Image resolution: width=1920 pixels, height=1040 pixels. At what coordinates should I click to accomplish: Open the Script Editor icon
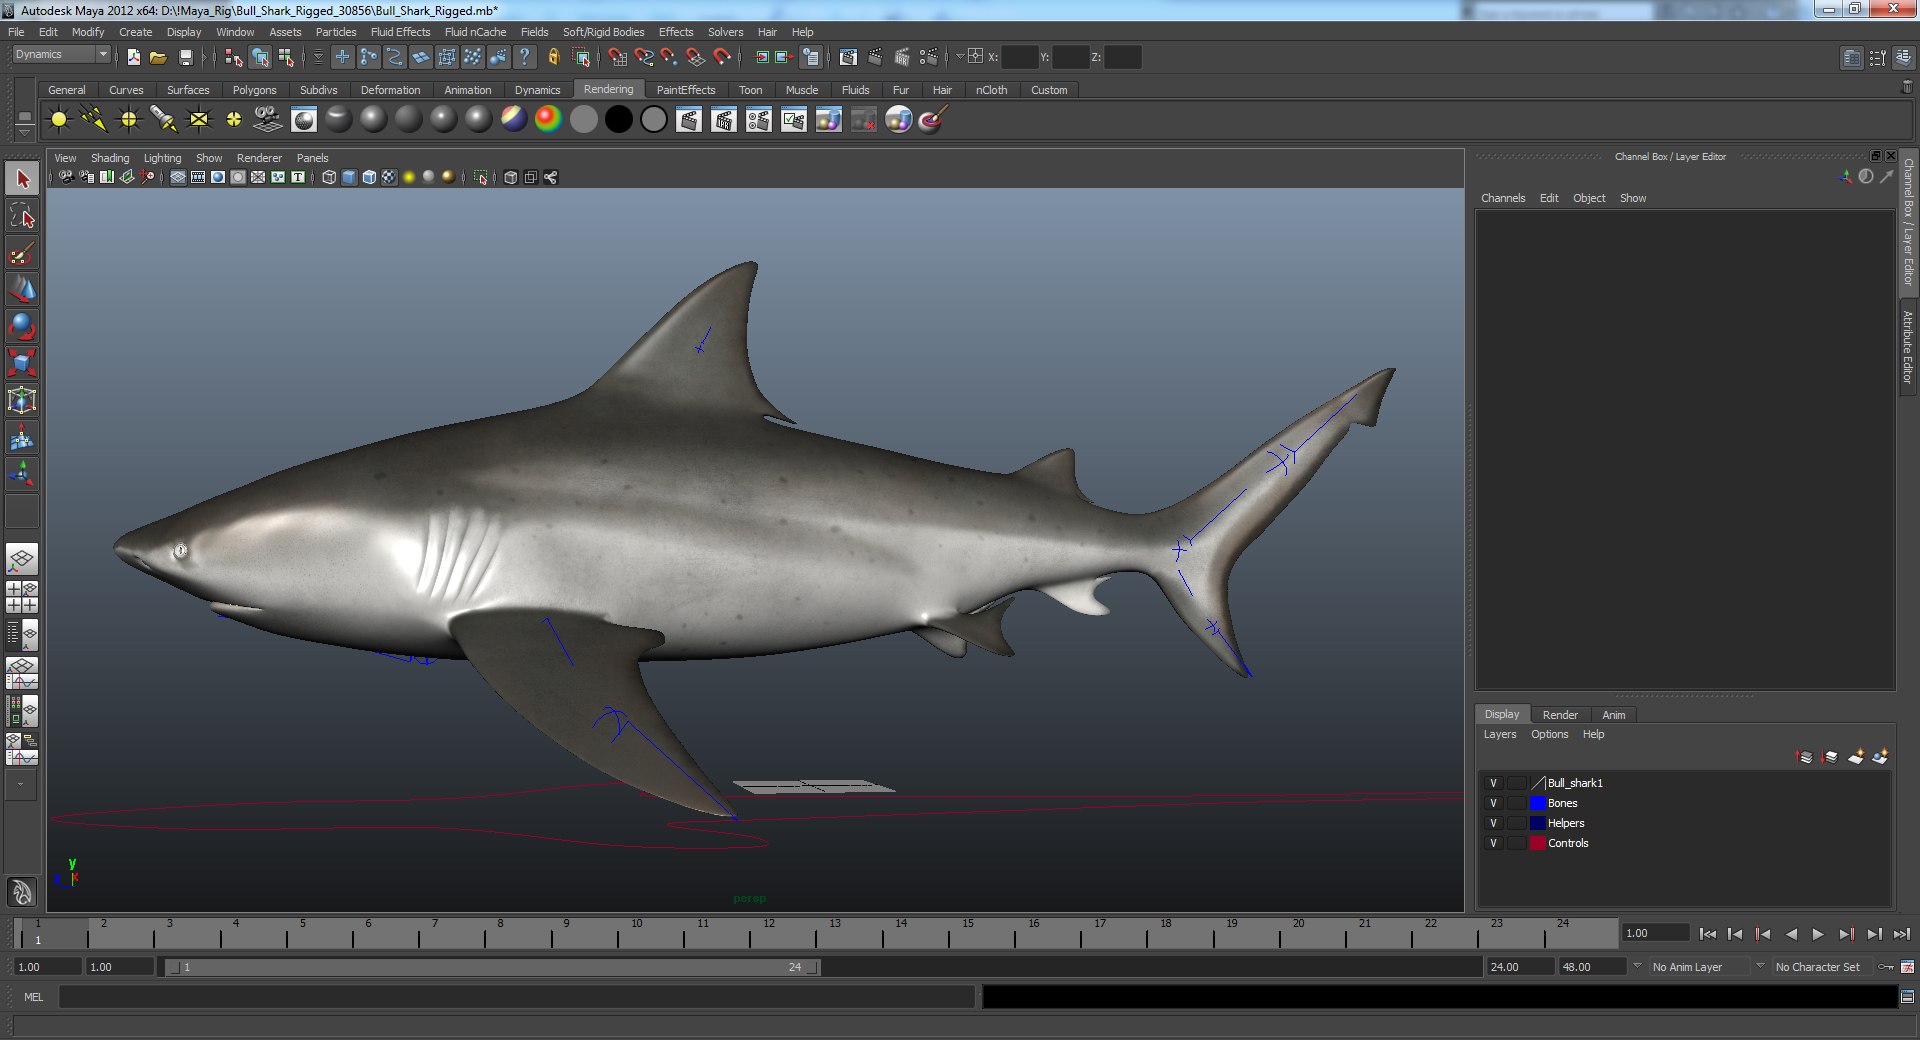pyautogui.click(x=1907, y=997)
